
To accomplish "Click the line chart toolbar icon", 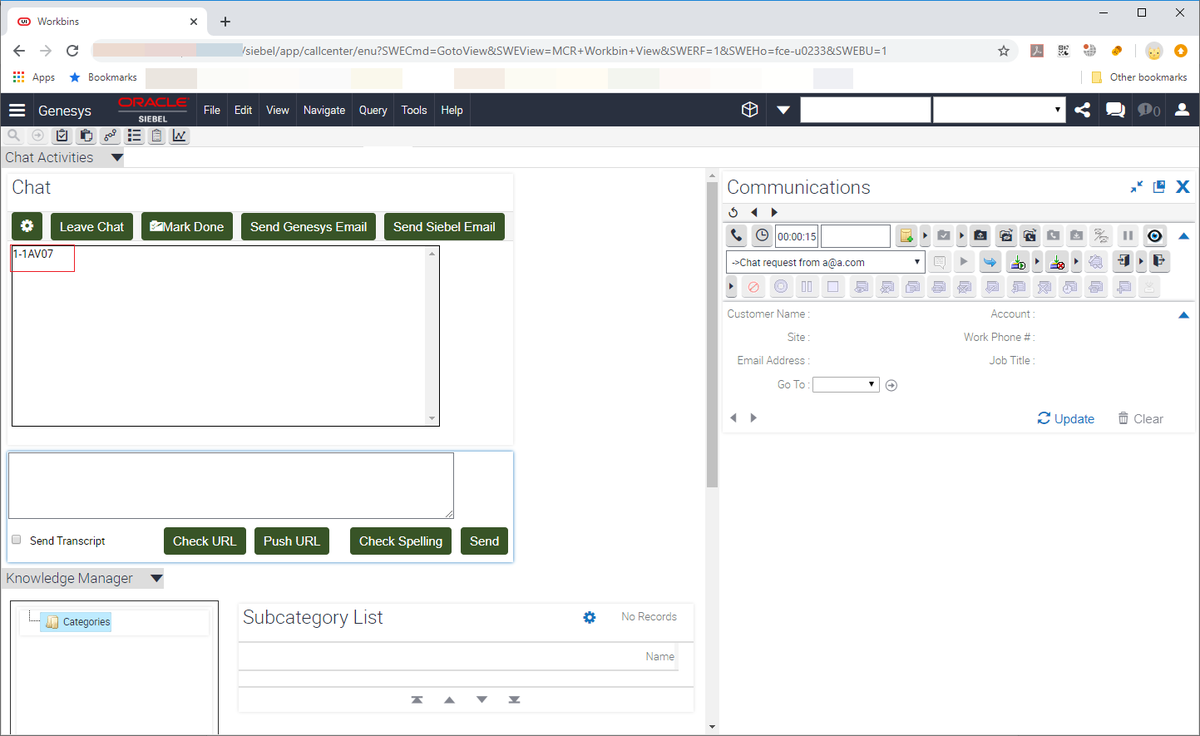I will (x=180, y=136).
